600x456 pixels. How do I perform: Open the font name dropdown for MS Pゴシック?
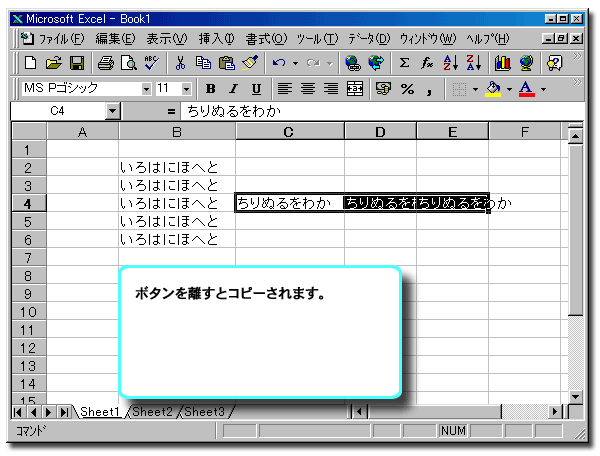pyautogui.click(x=146, y=89)
